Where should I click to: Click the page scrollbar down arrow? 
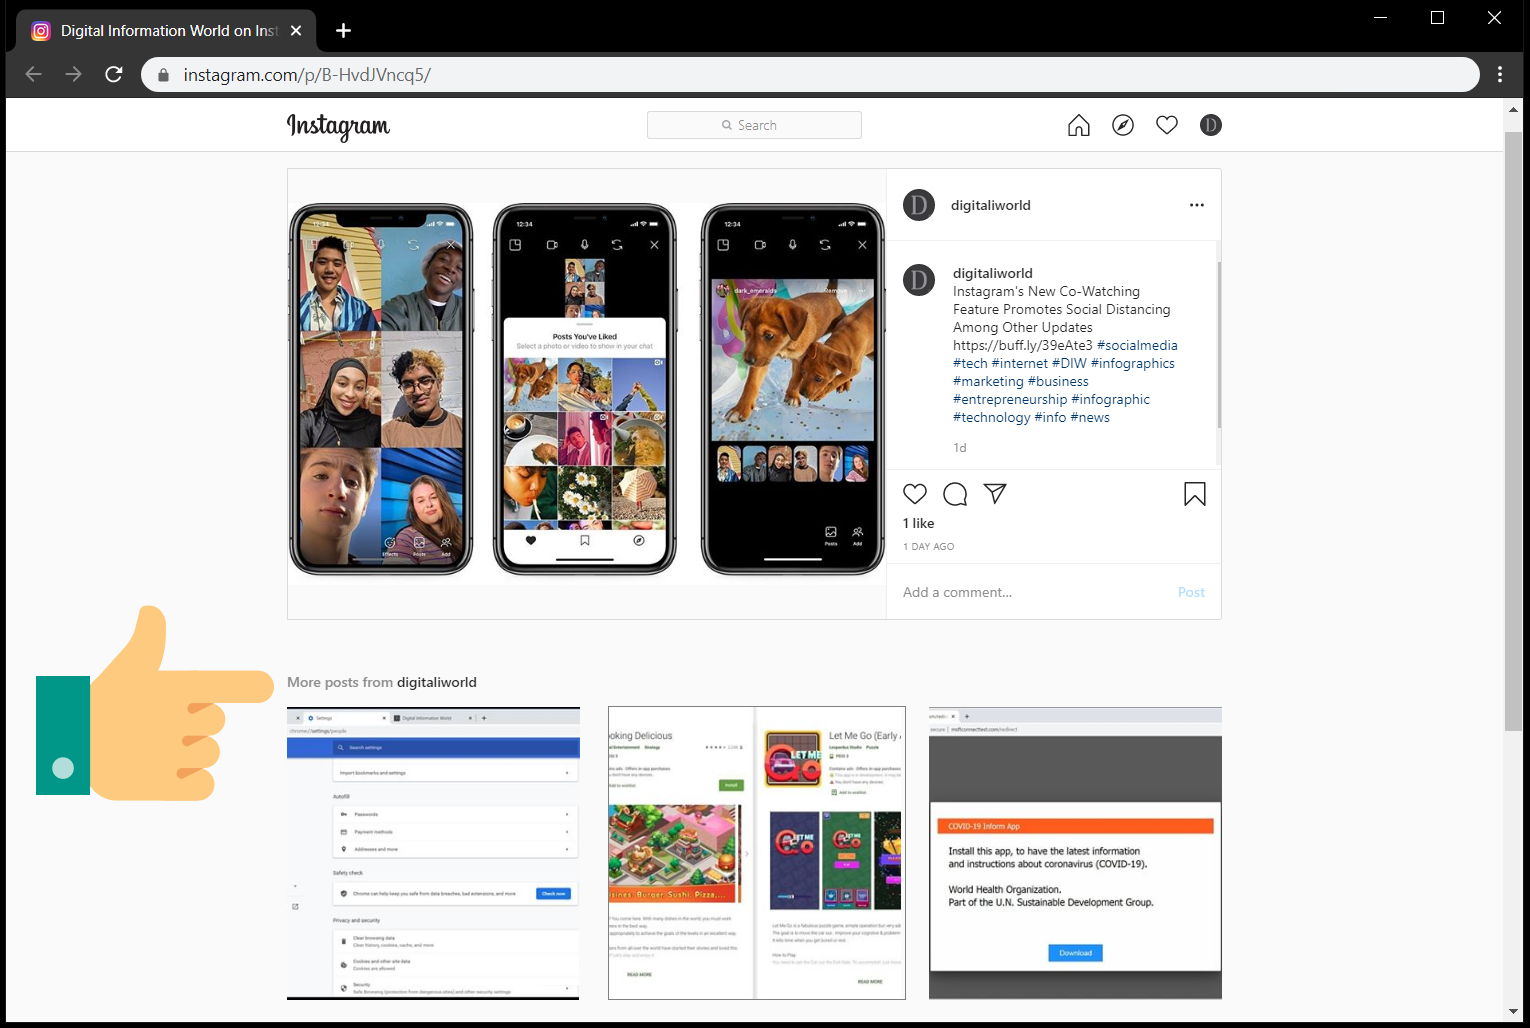click(1514, 1012)
